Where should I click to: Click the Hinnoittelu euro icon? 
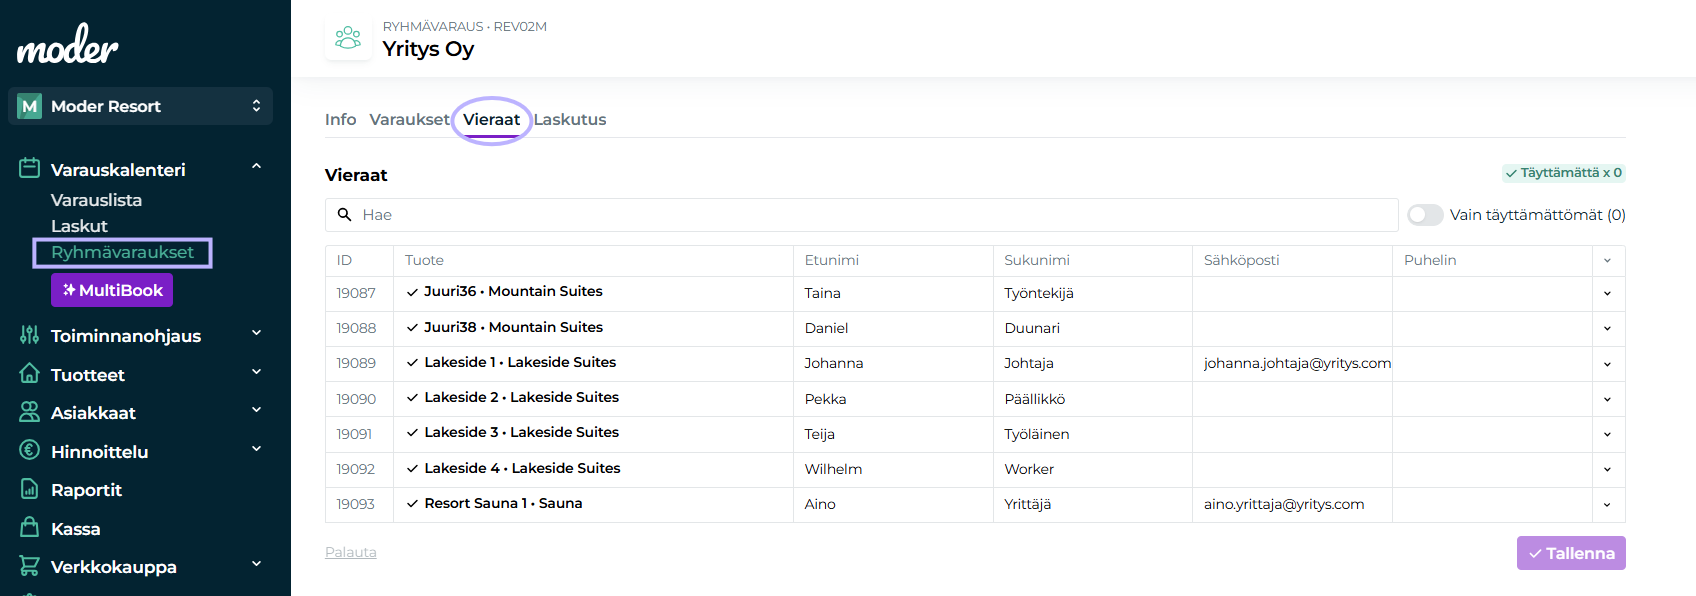[x=30, y=451]
